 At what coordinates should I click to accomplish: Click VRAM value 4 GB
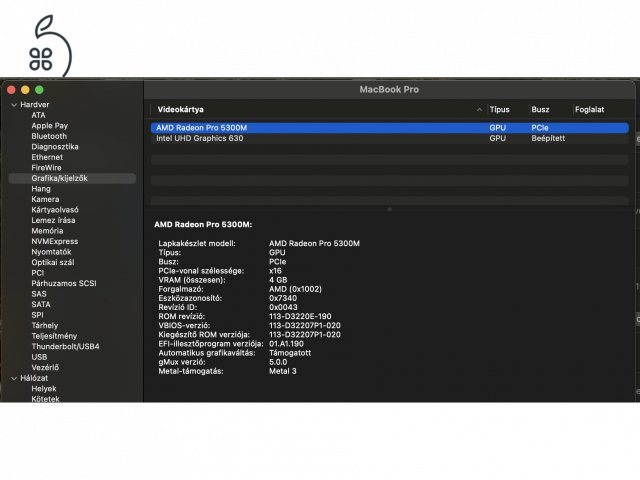coord(278,280)
